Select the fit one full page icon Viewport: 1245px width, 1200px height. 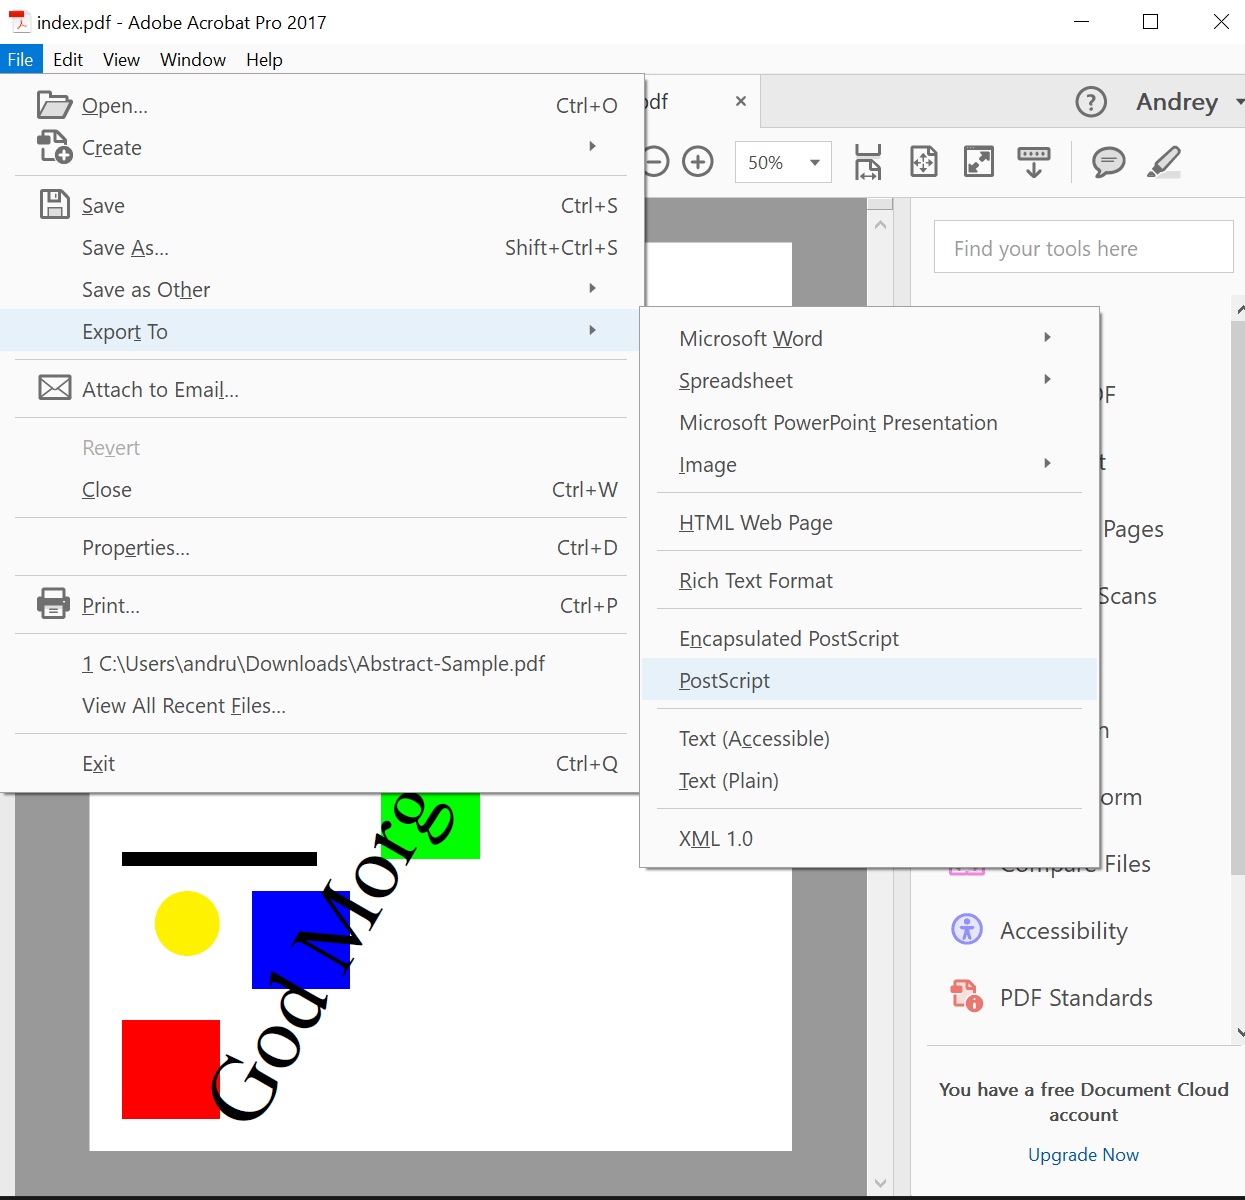924,161
